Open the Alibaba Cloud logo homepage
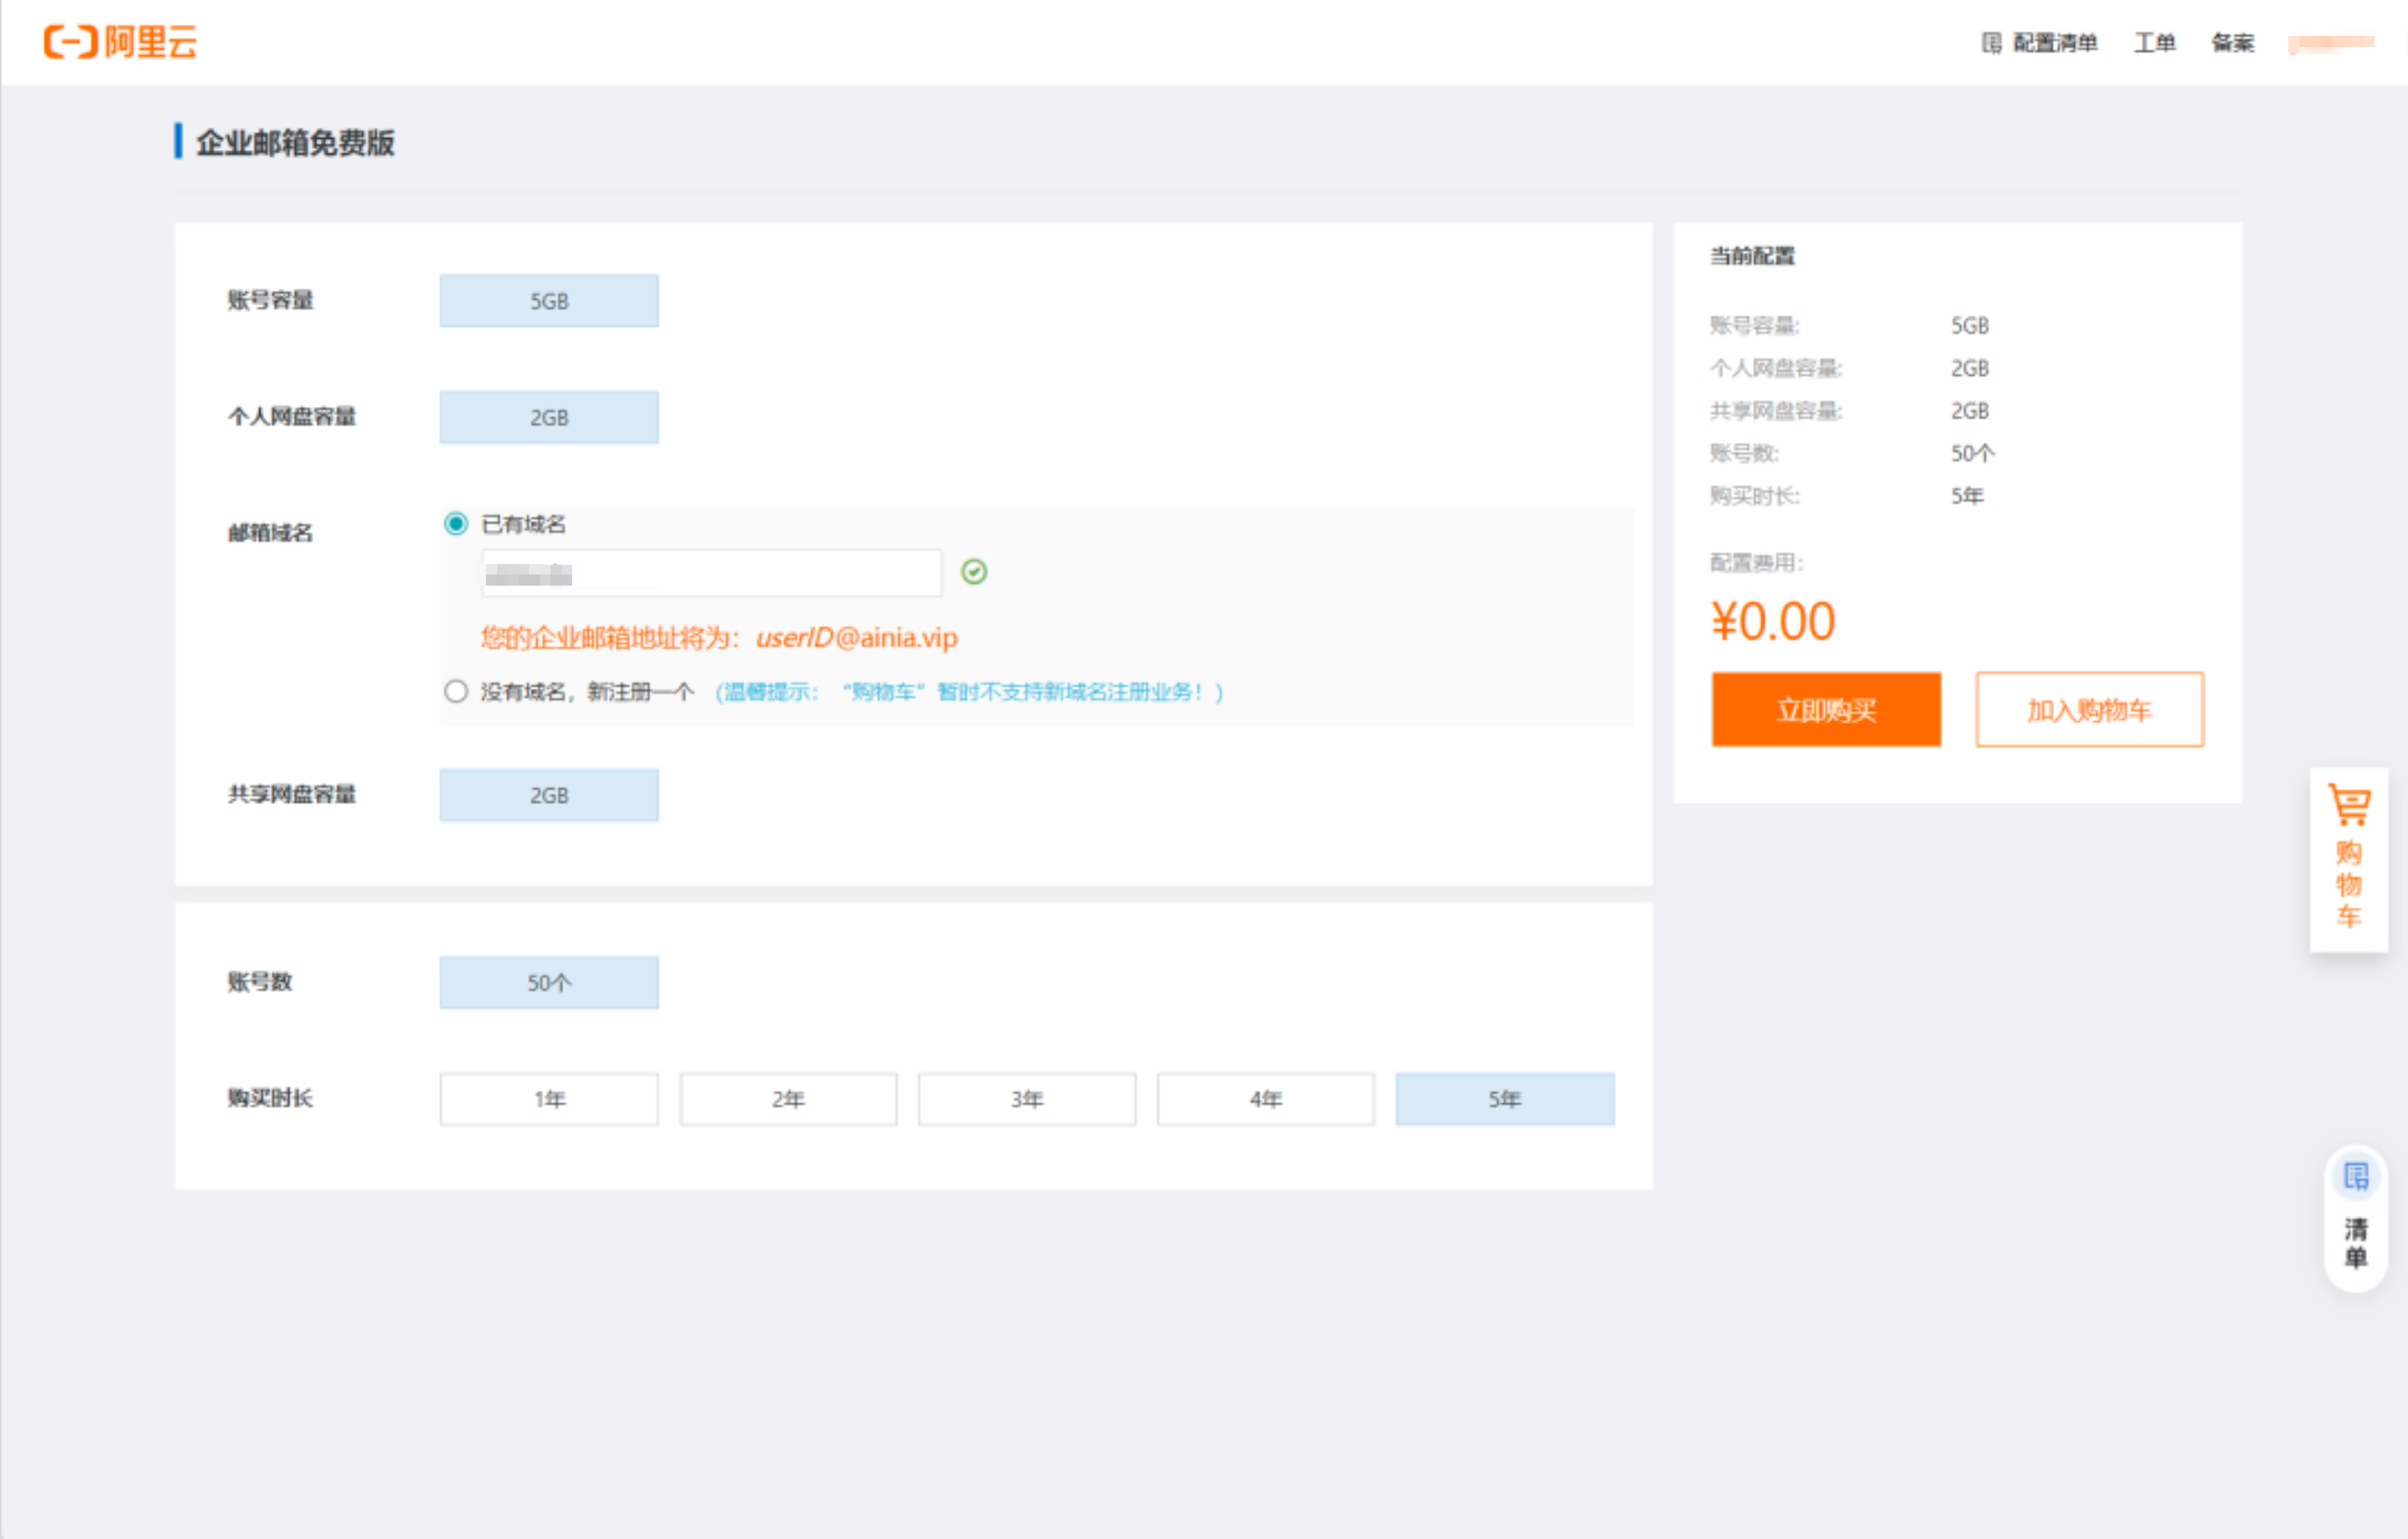Viewport: 2408px width, 1539px height. (x=120, y=42)
